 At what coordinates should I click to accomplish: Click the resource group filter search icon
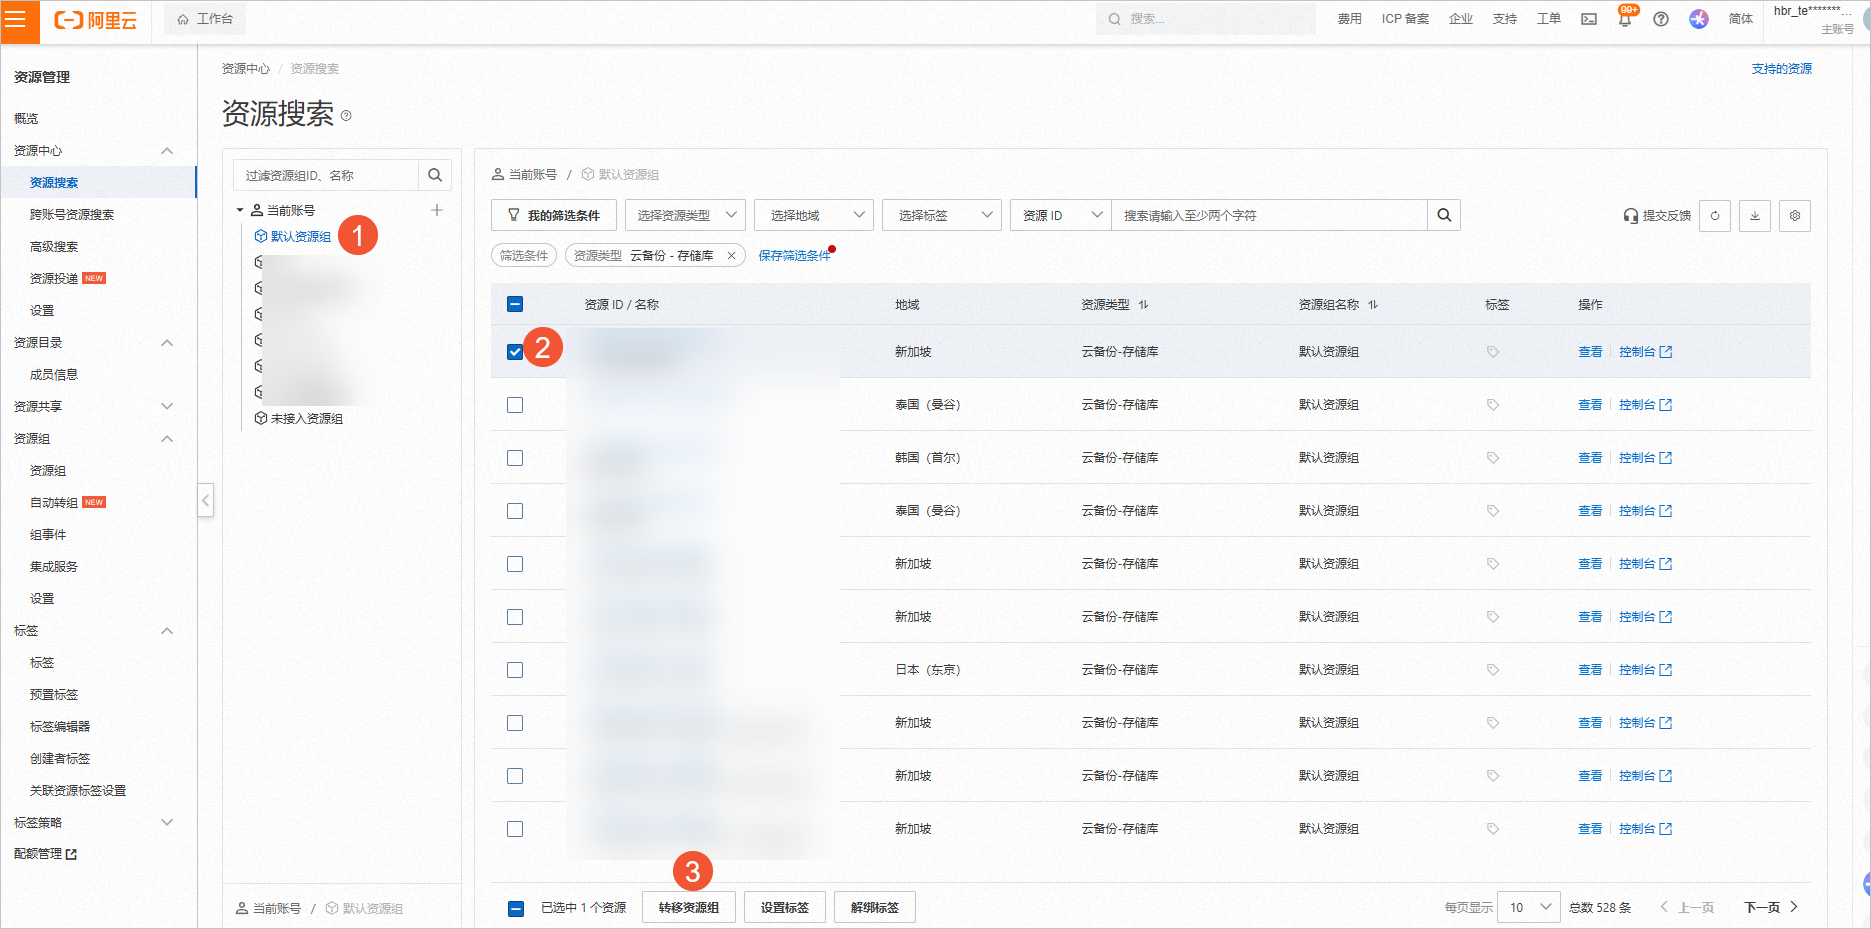pos(435,175)
